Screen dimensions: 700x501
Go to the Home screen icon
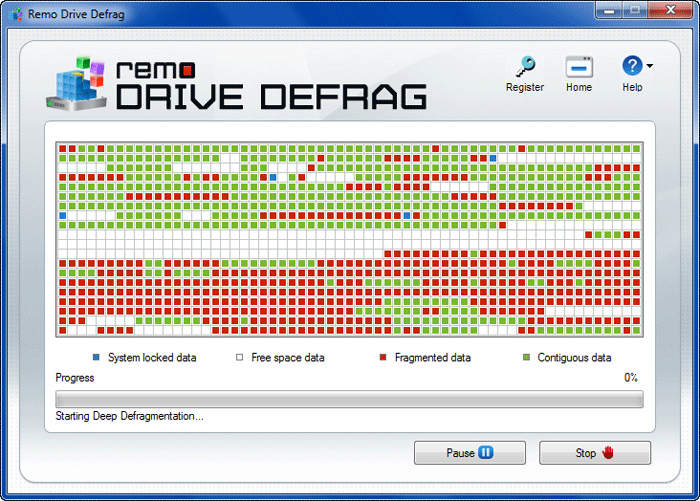tap(579, 67)
